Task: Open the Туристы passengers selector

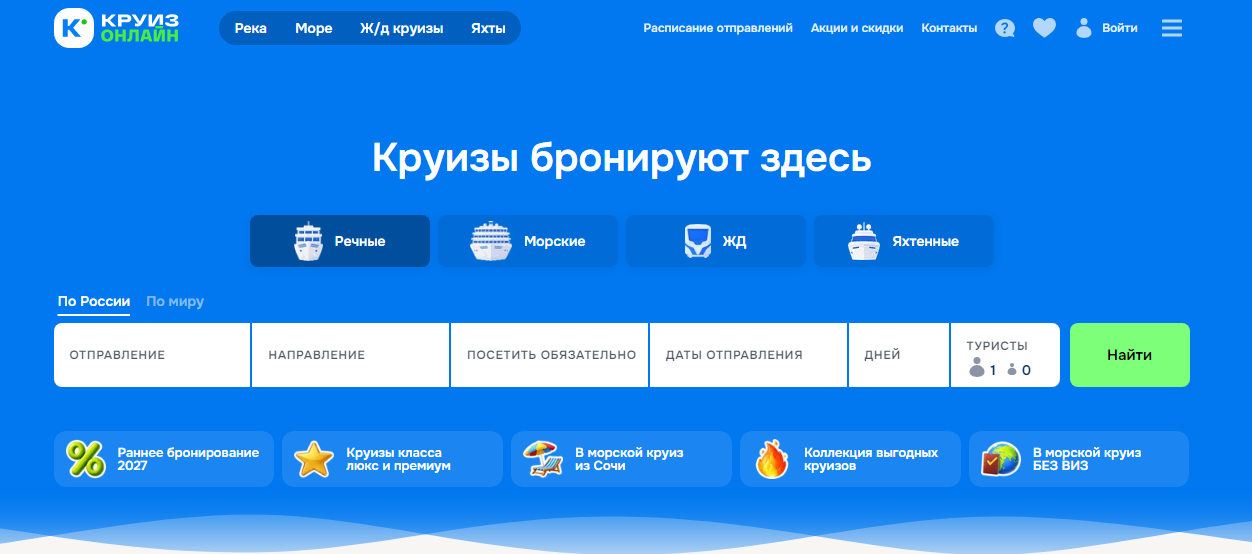Action: [1005, 355]
